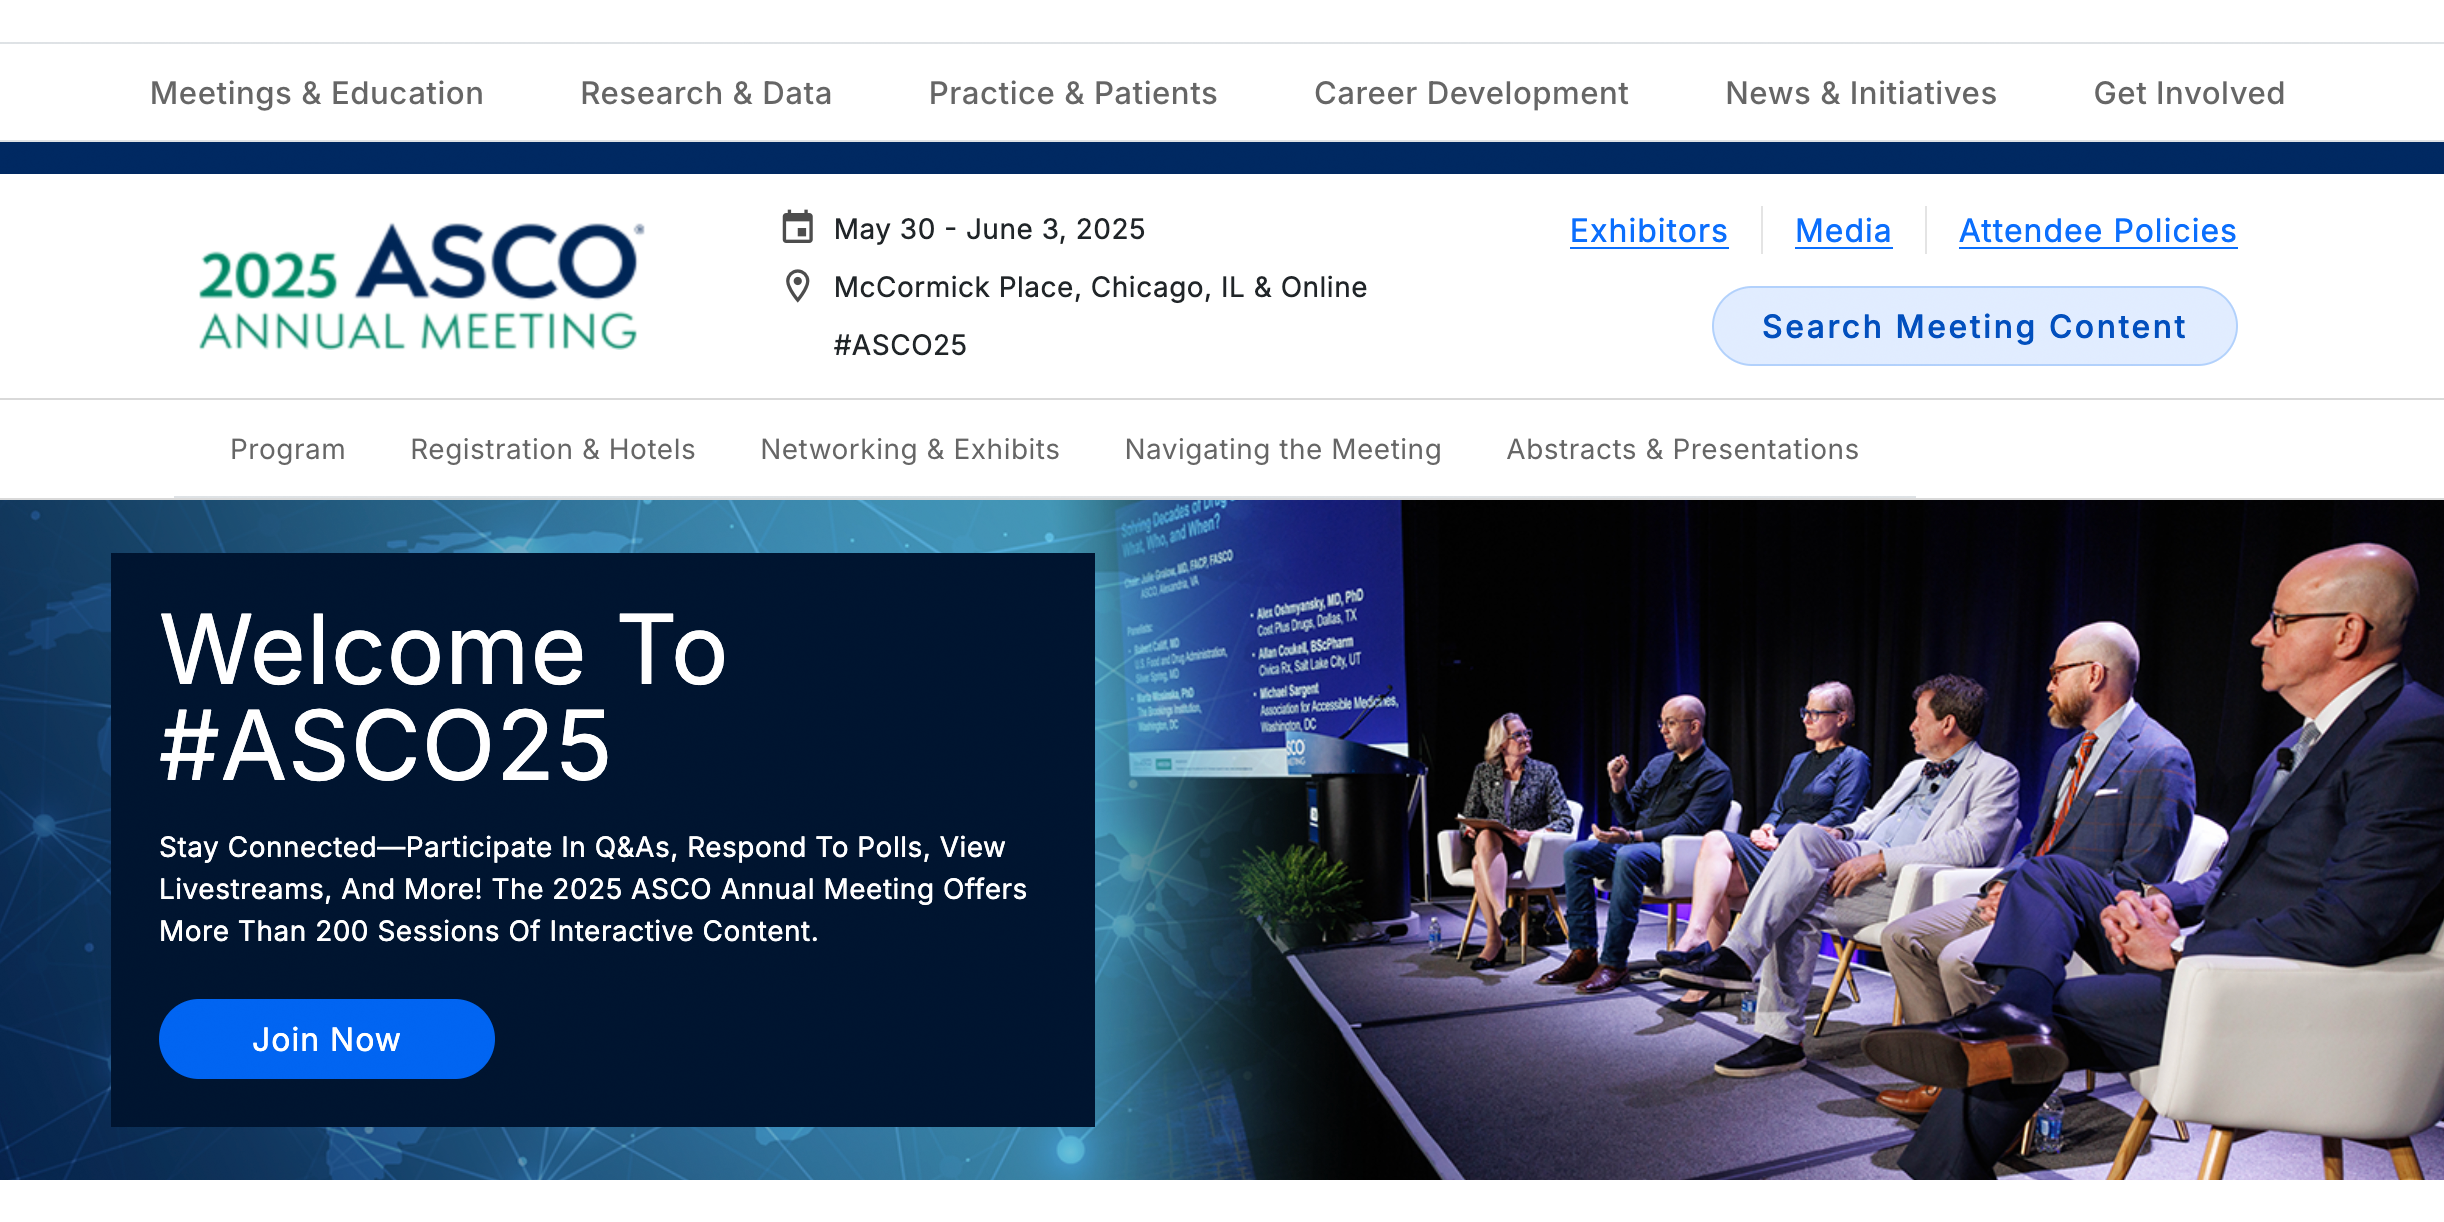Open the Get Involved menu
Viewport: 2444px width, 1222px height.
tap(2189, 93)
